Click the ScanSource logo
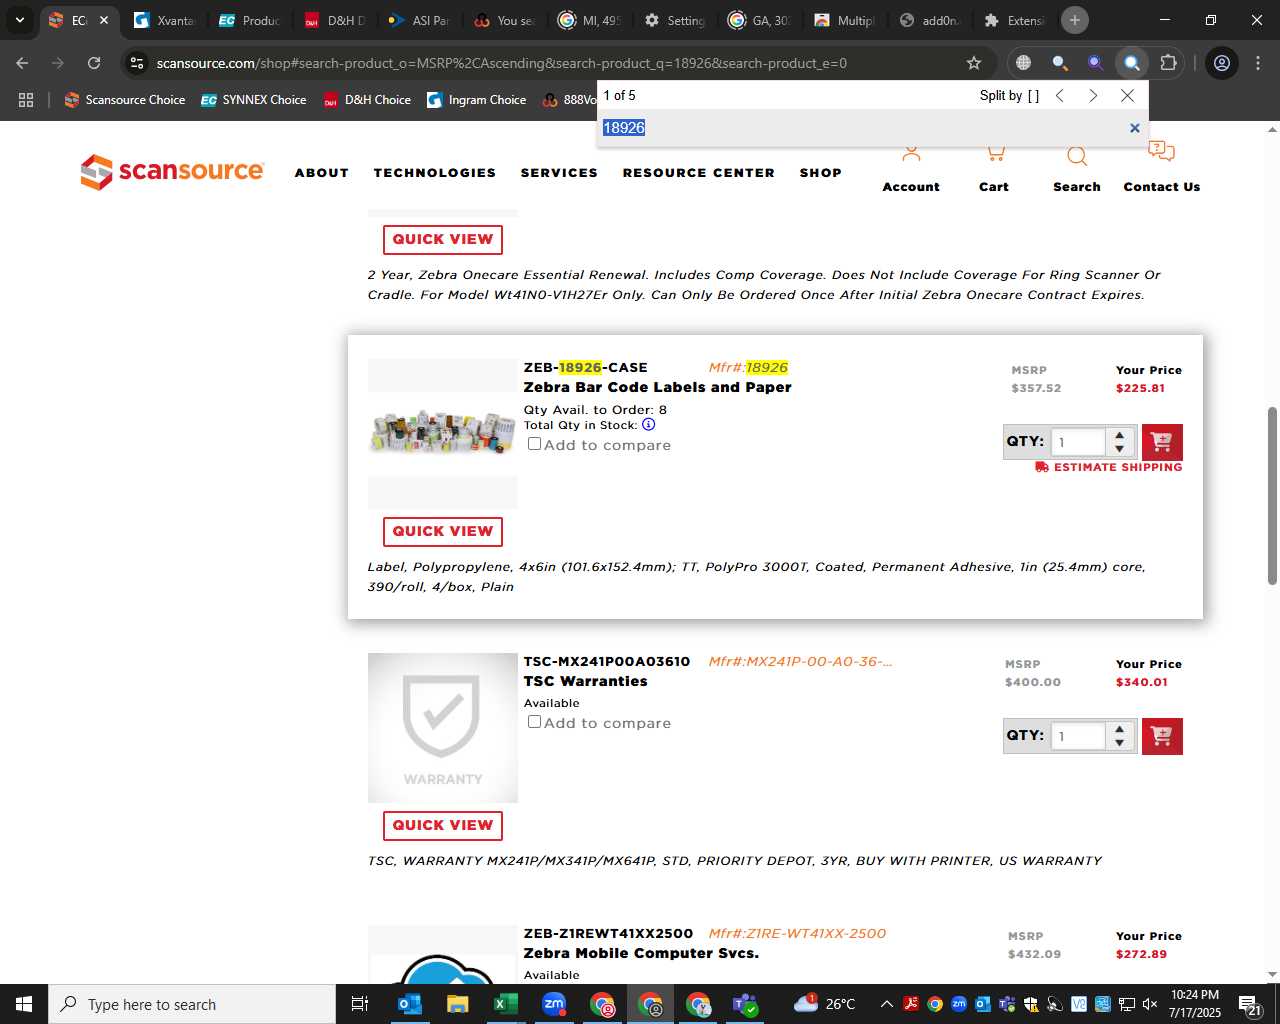The height and width of the screenshot is (1024, 1280). [x=172, y=171]
